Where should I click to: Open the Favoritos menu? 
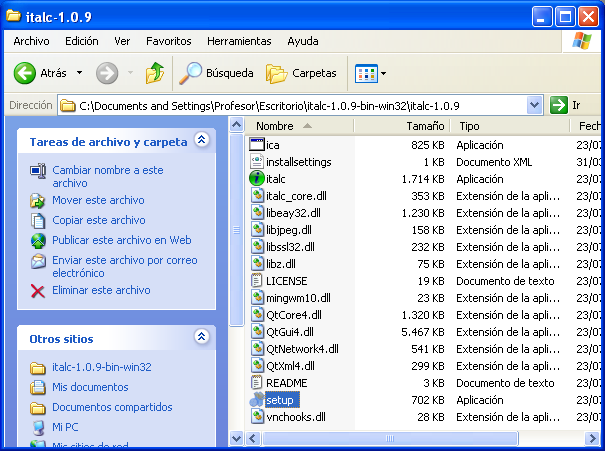click(x=168, y=41)
